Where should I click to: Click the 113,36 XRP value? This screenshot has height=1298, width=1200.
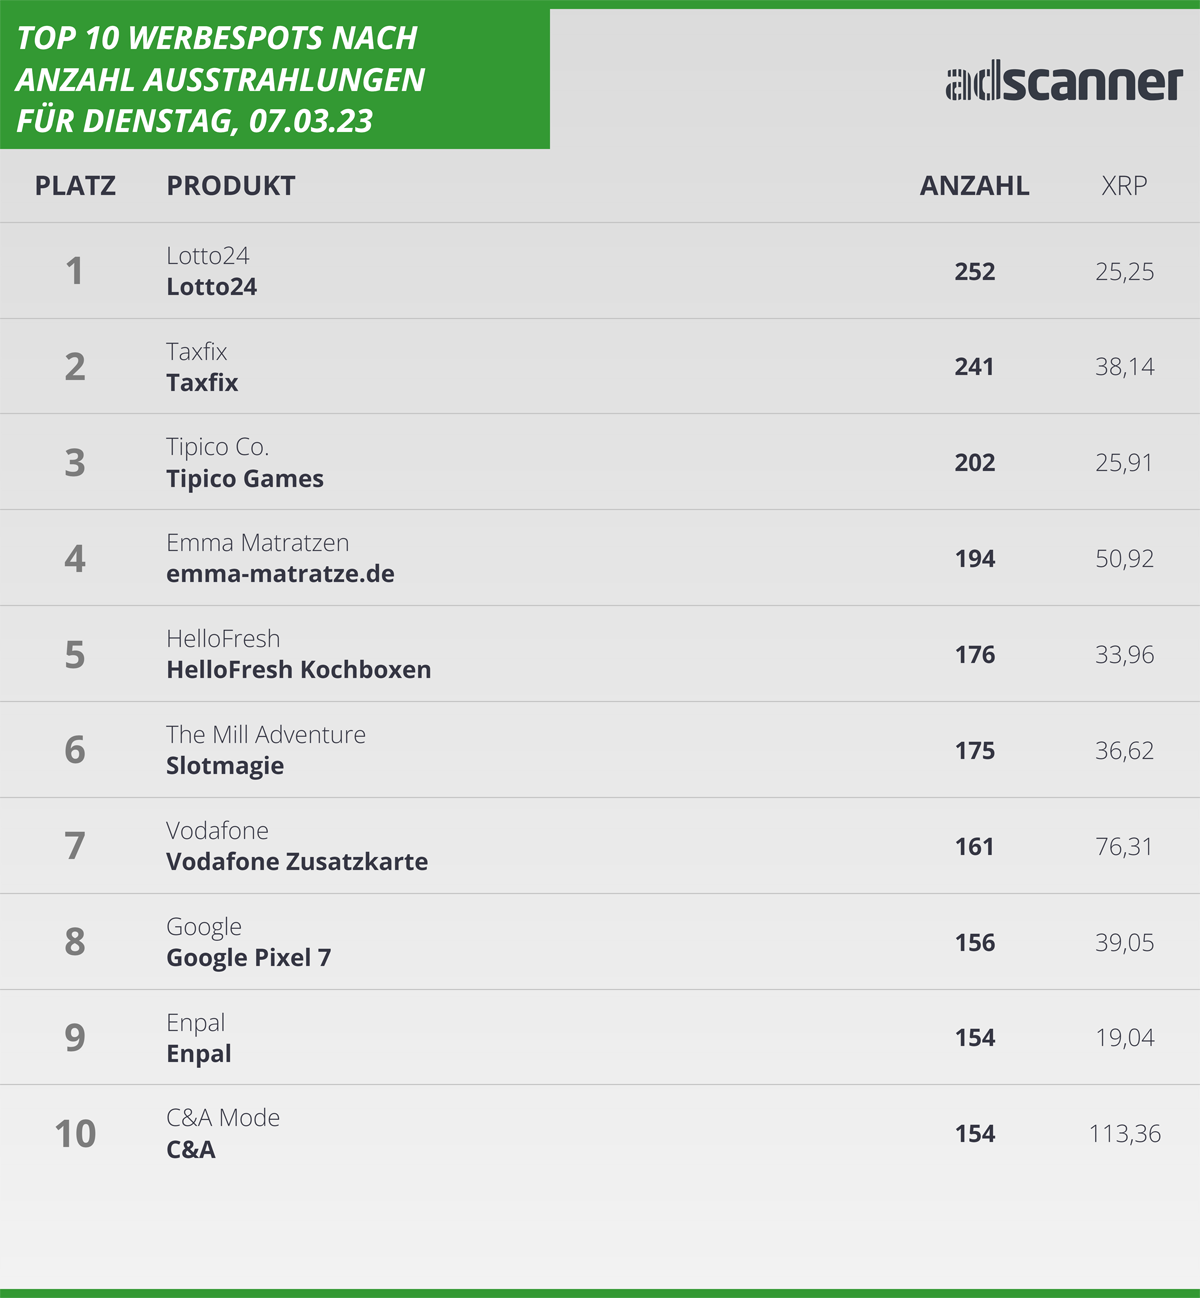tap(1125, 1134)
